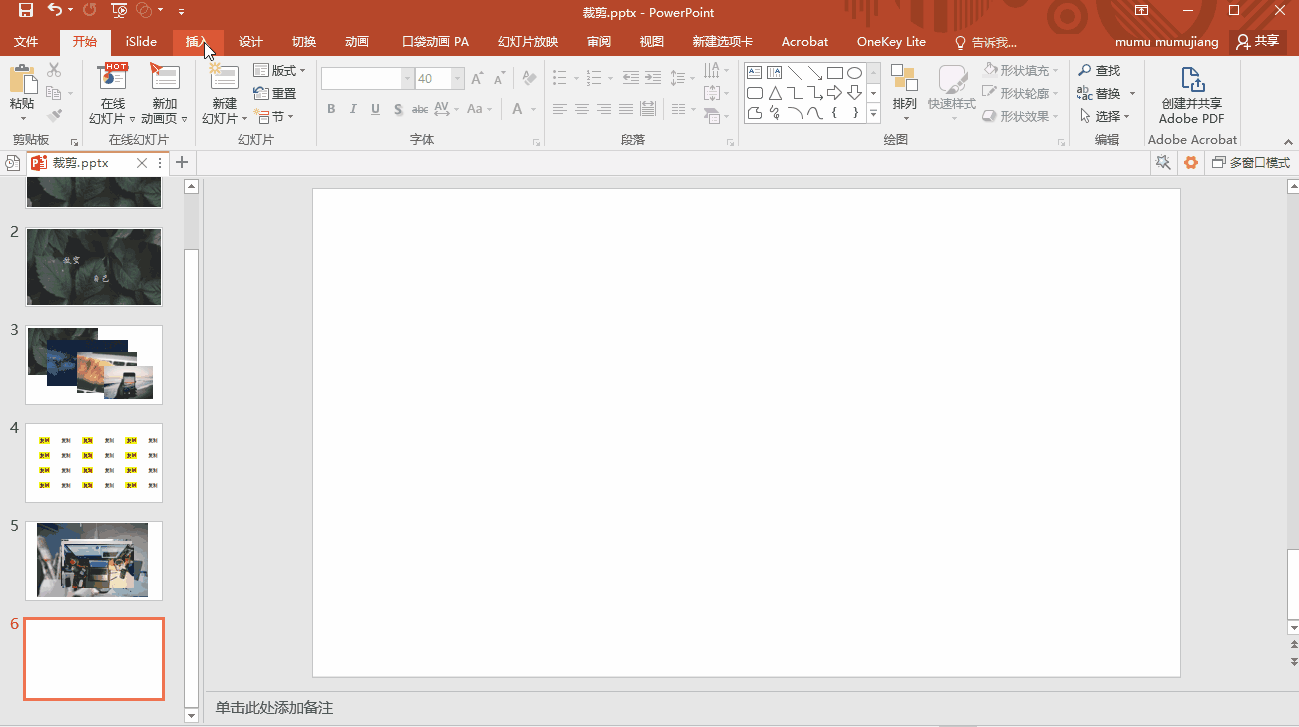Expand the shapes gallery more arrow
The width and height of the screenshot is (1299, 727).
tap(873, 114)
